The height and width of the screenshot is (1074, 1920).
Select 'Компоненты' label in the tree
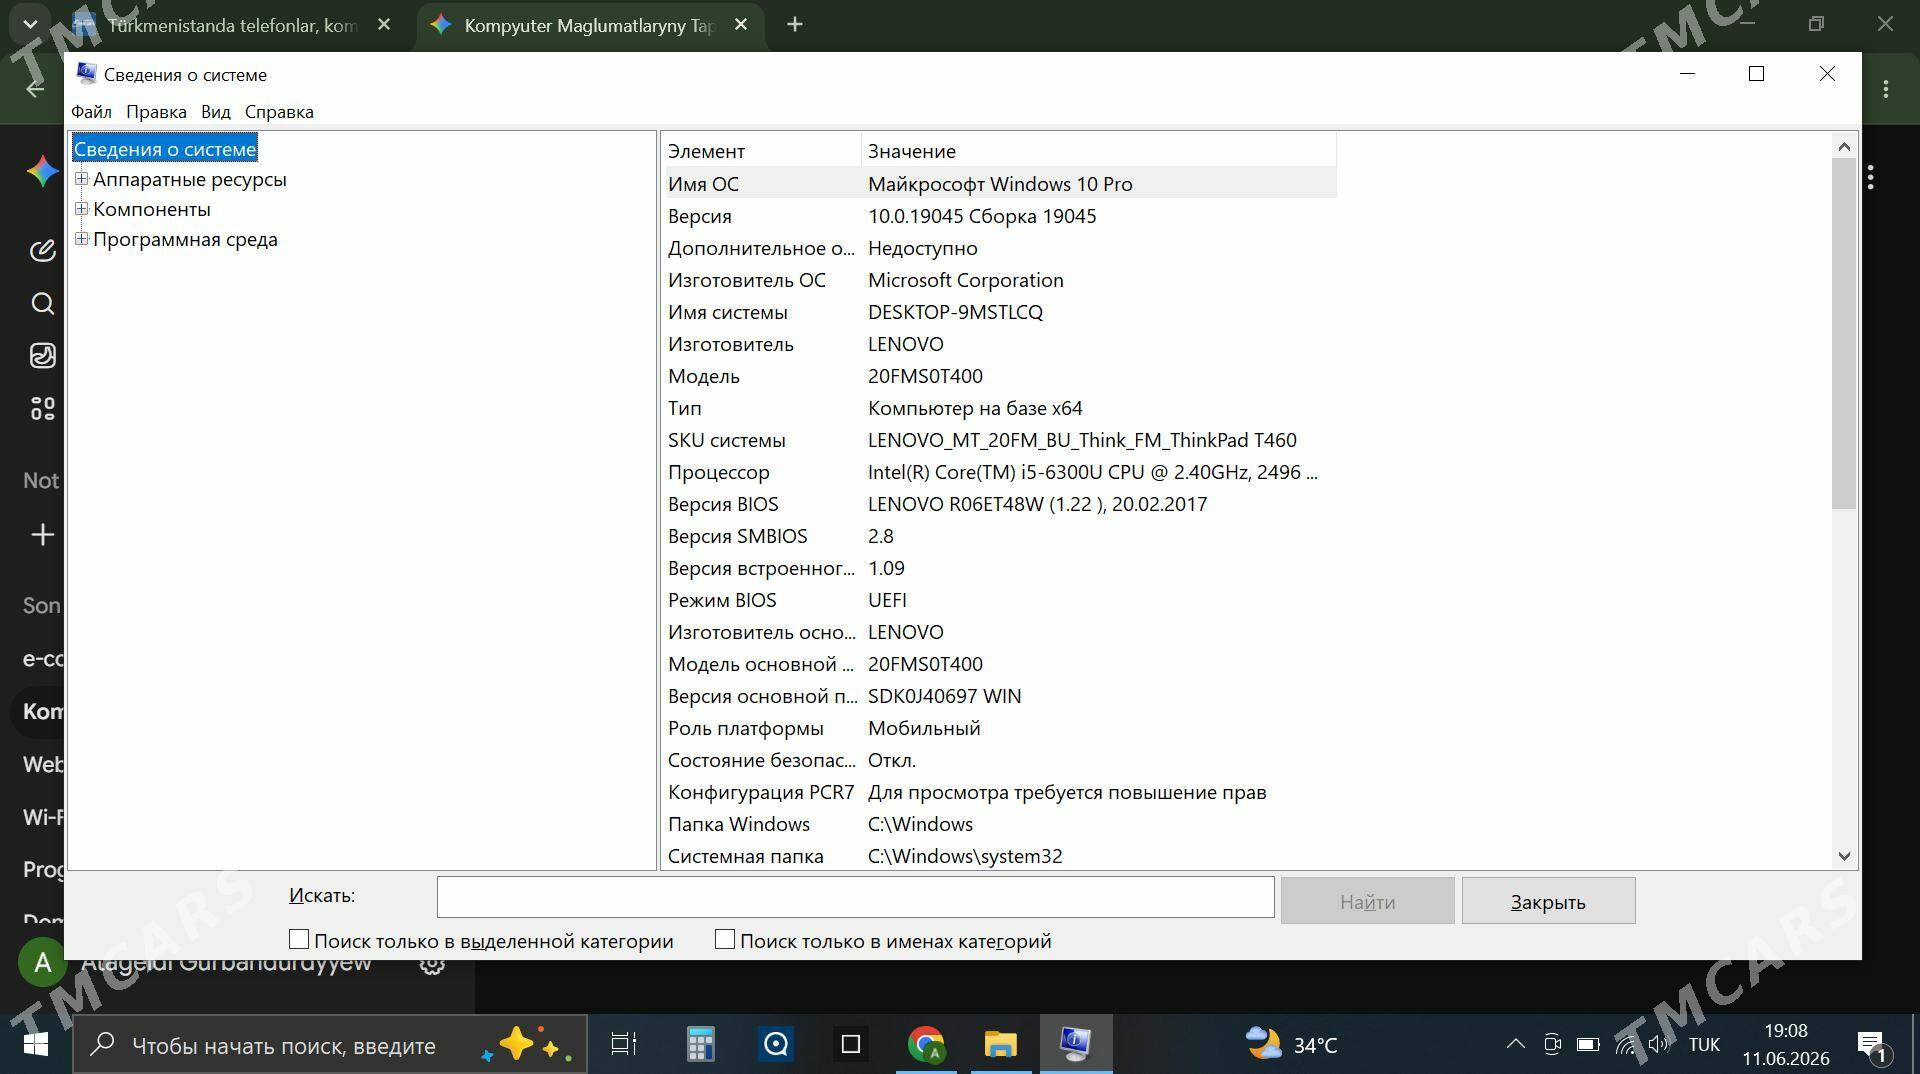coord(152,209)
